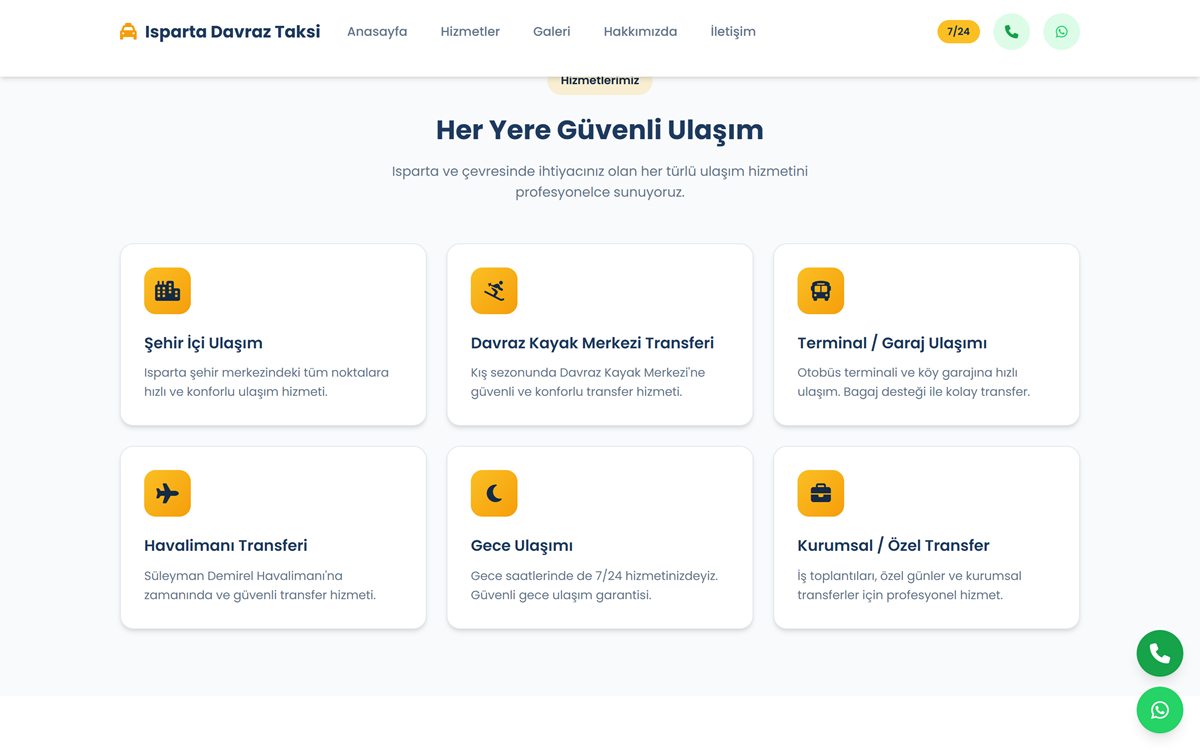Click the Terminal / Garaj Ulaşımı title
1200x750 pixels.
point(892,343)
